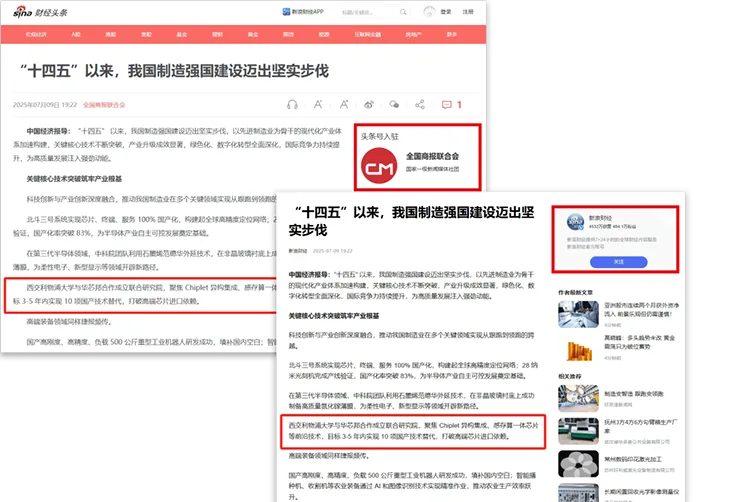This screenshot has height=502, width=750.
Task: Open the 登录 login link
Action: tap(446, 12)
